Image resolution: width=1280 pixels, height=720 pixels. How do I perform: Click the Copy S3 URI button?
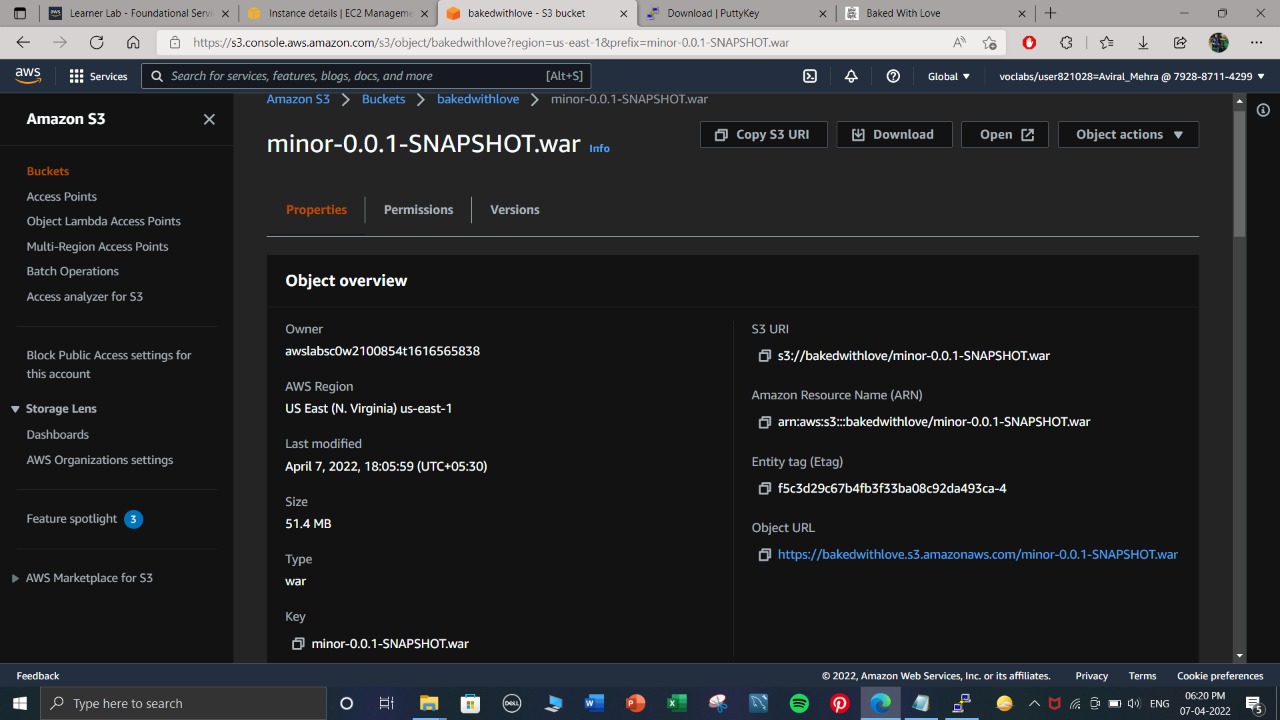pyautogui.click(x=763, y=134)
